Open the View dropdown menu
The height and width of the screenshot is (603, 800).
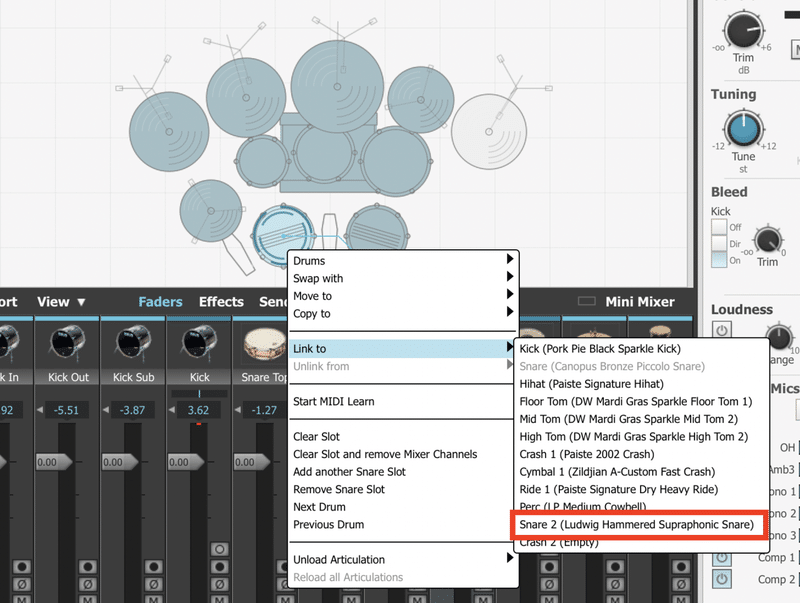point(61,302)
